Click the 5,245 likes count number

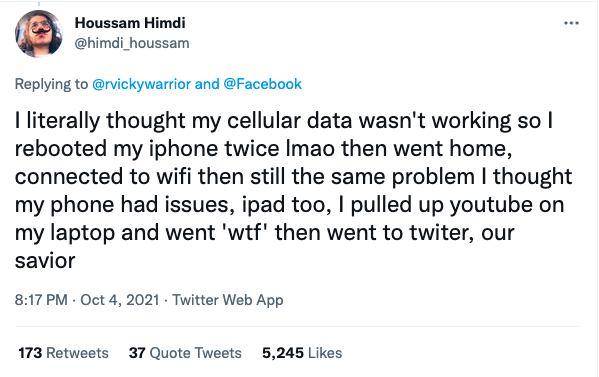coord(283,353)
